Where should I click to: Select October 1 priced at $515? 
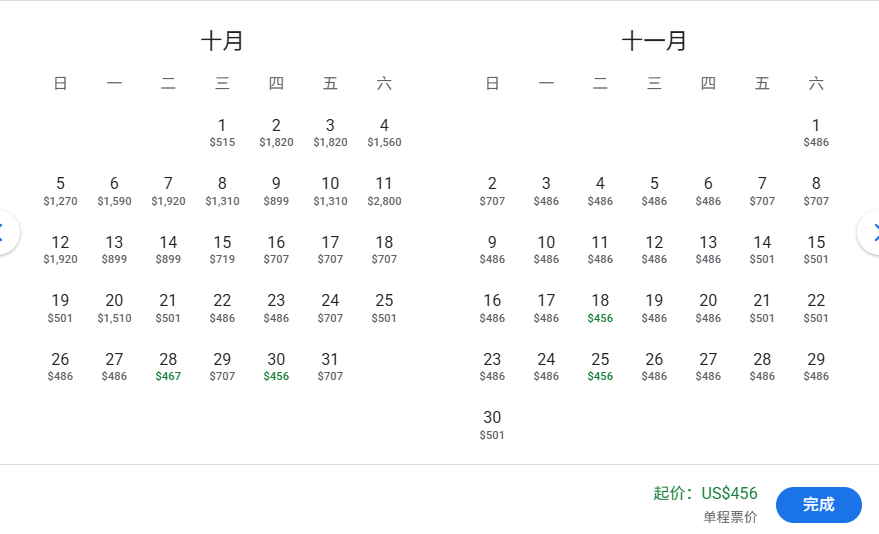pyautogui.click(x=222, y=133)
